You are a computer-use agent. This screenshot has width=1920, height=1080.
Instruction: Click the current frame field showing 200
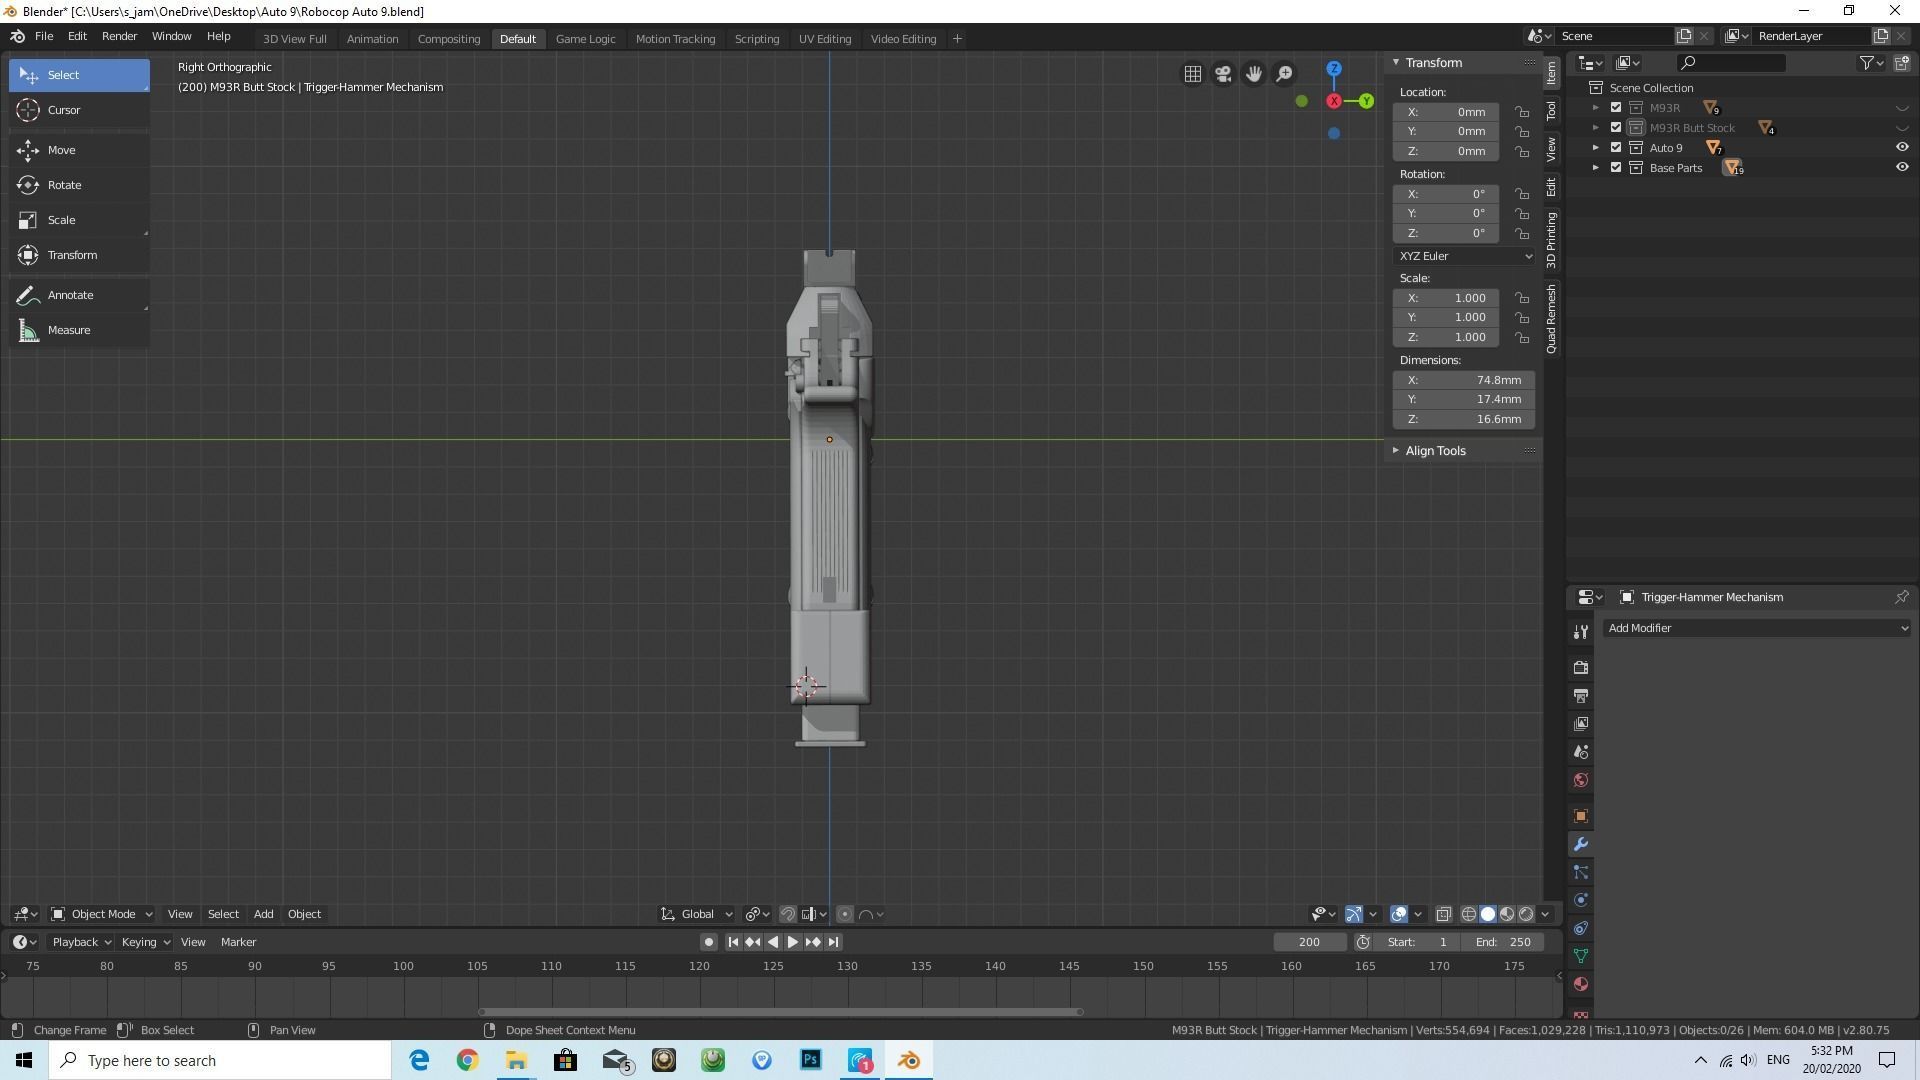[x=1309, y=942]
